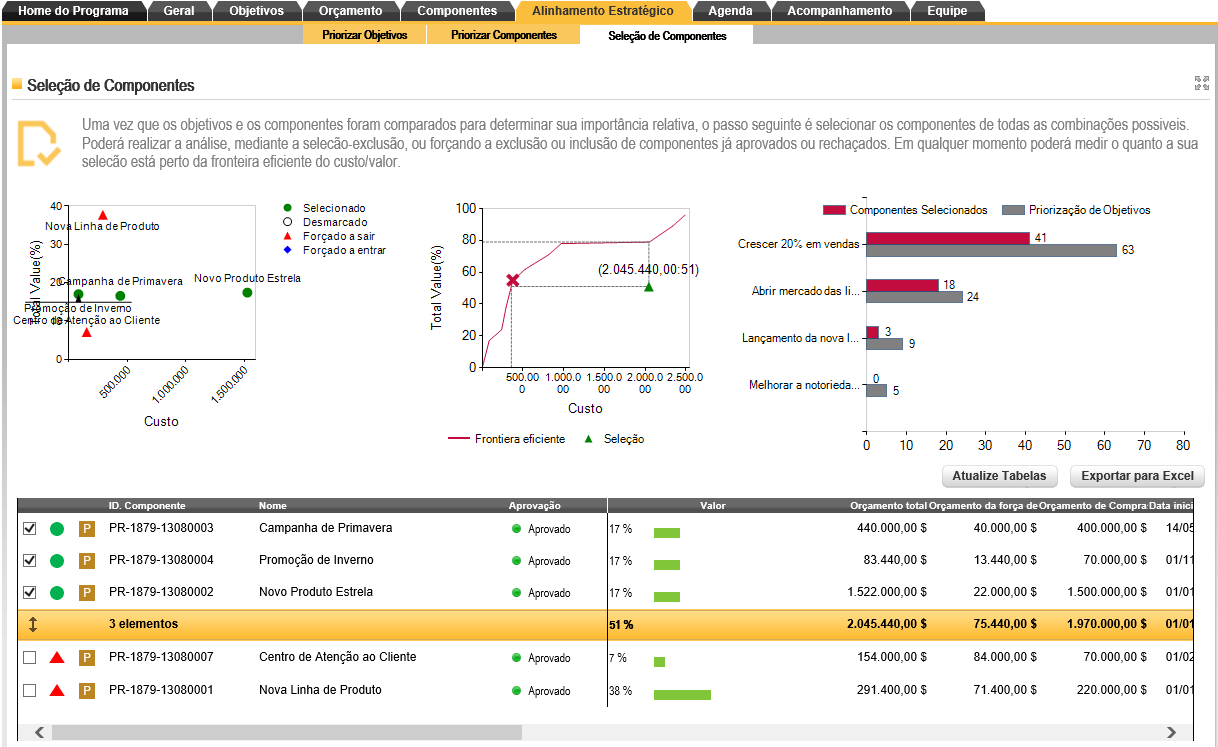The height and width of the screenshot is (747, 1218).
Task: Click the Atualize Tabelas button
Action: (999, 476)
